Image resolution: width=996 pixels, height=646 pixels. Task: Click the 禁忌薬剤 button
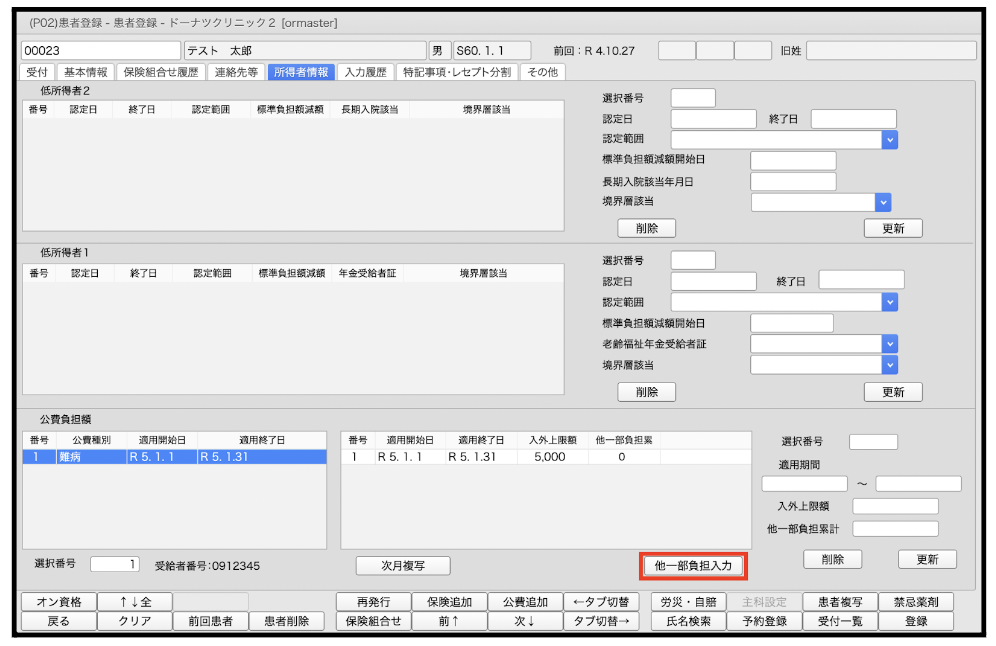(x=916, y=602)
